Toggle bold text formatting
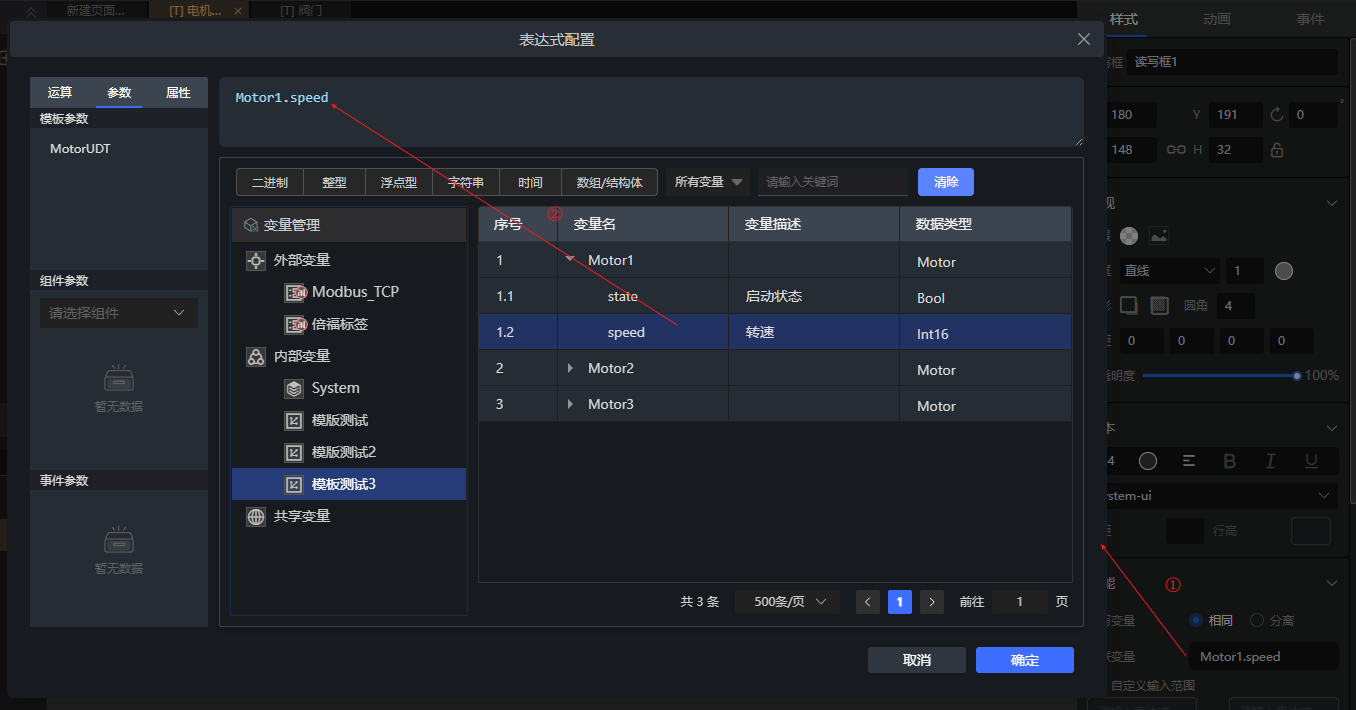 pos(1230,461)
